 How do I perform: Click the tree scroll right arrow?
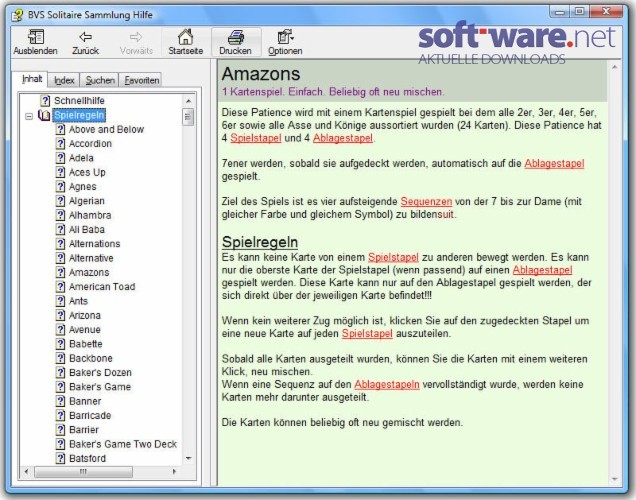(174, 472)
